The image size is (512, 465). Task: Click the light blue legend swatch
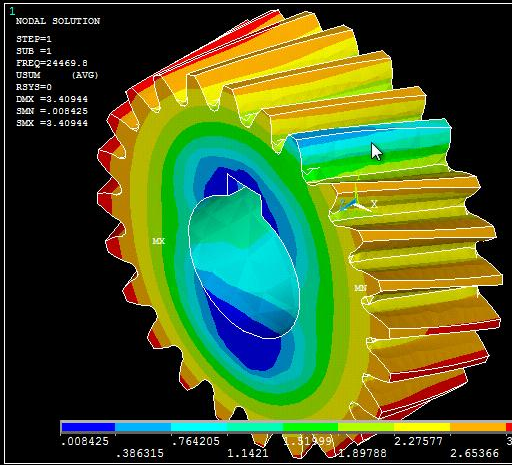point(143,427)
